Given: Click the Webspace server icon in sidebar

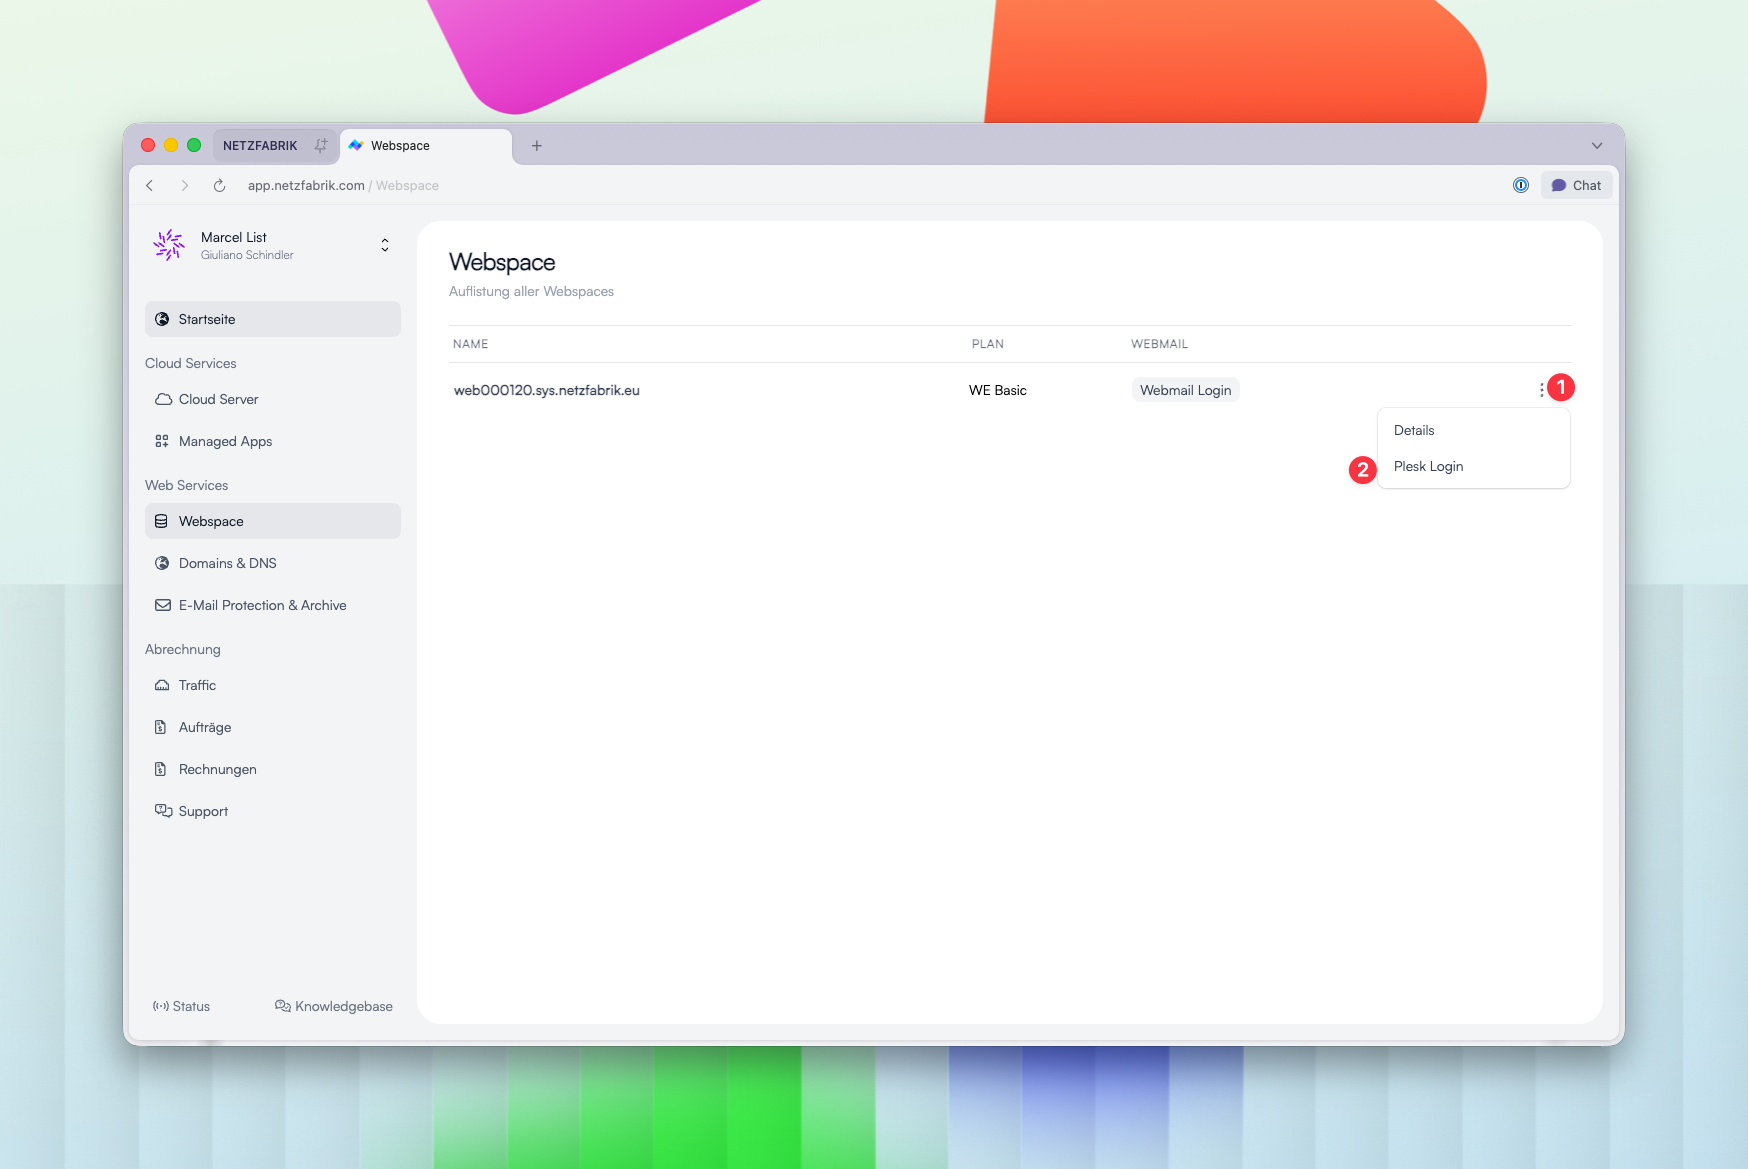Looking at the screenshot, I should [163, 521].
